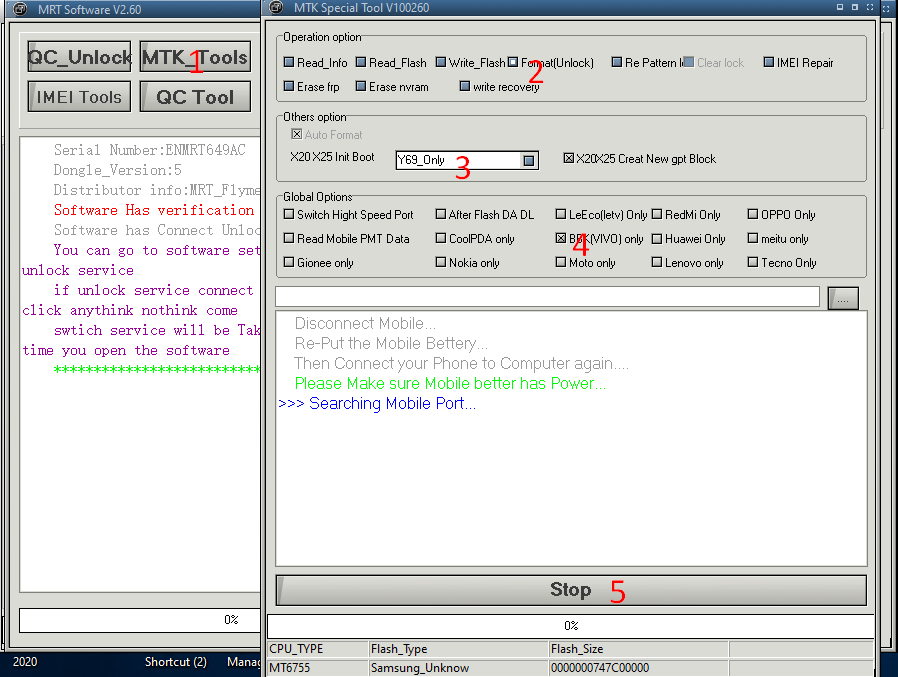Screen dimensions: 898x677
Task: Click the QC_Unlock button in MRT Software
Action: pos(79,57)
